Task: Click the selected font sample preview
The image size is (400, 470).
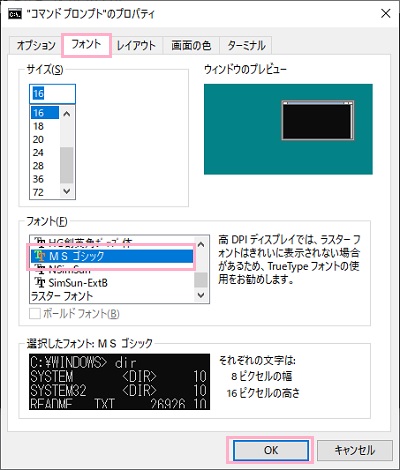Action: 119,382
